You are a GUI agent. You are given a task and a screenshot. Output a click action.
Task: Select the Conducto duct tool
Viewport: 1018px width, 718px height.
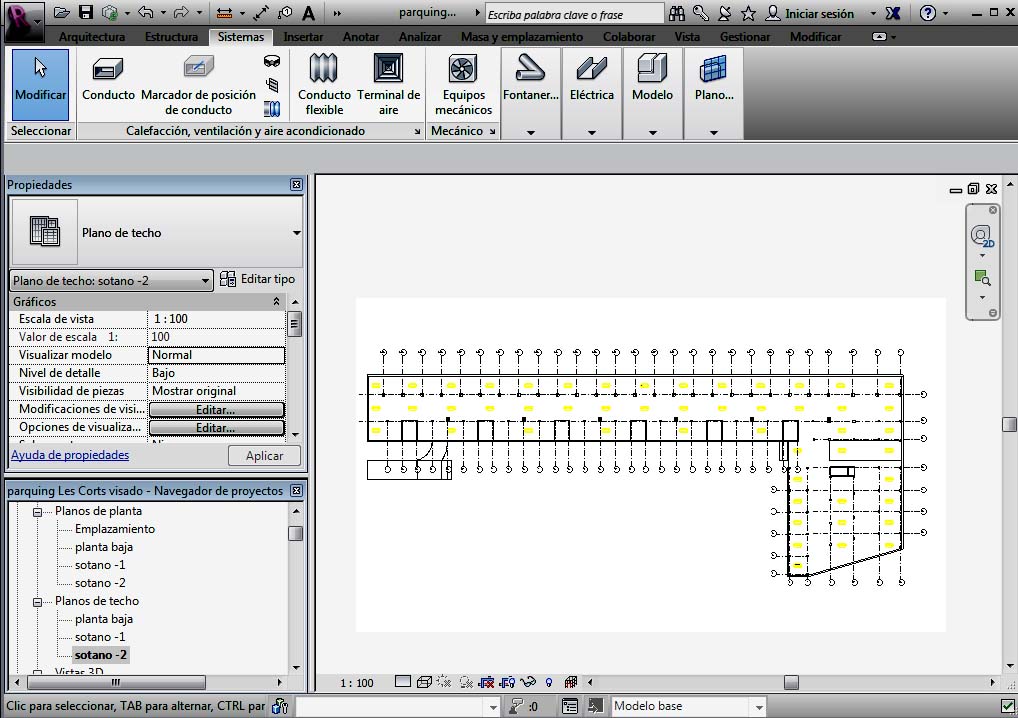(108, 80)
